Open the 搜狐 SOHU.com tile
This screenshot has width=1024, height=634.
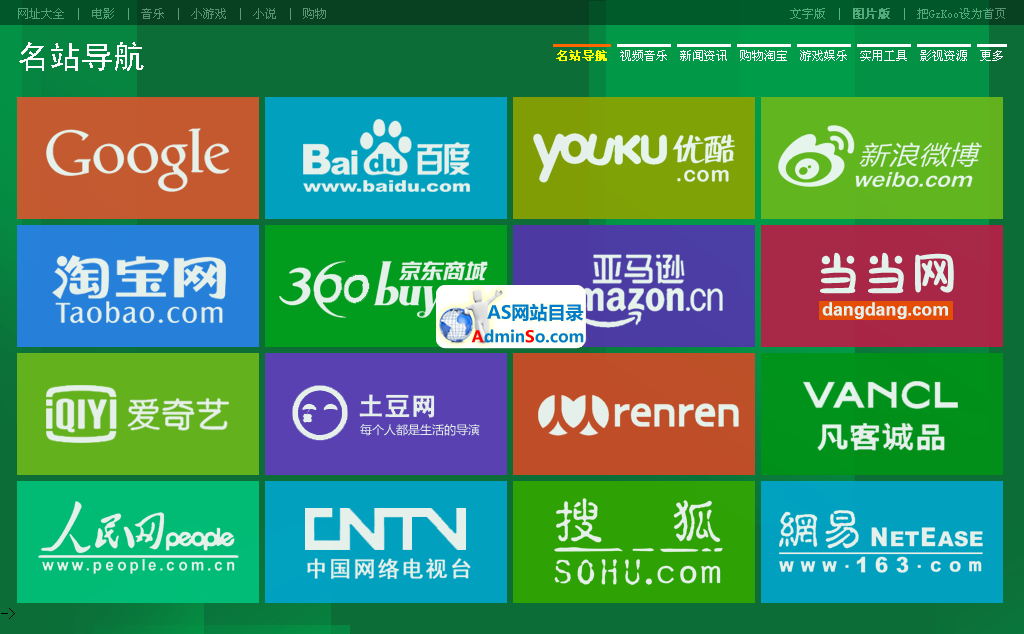tap(633, 542)
